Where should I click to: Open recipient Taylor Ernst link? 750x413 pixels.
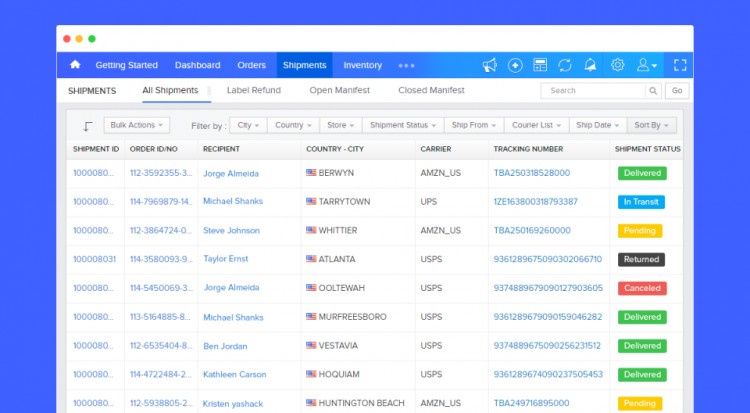(226, 259)
